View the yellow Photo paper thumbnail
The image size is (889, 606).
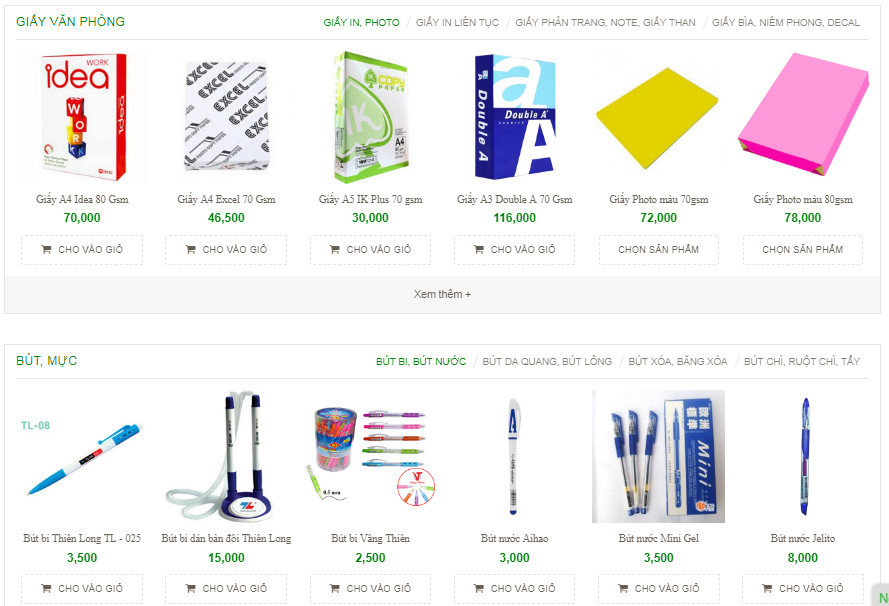(x=658, y=117)
